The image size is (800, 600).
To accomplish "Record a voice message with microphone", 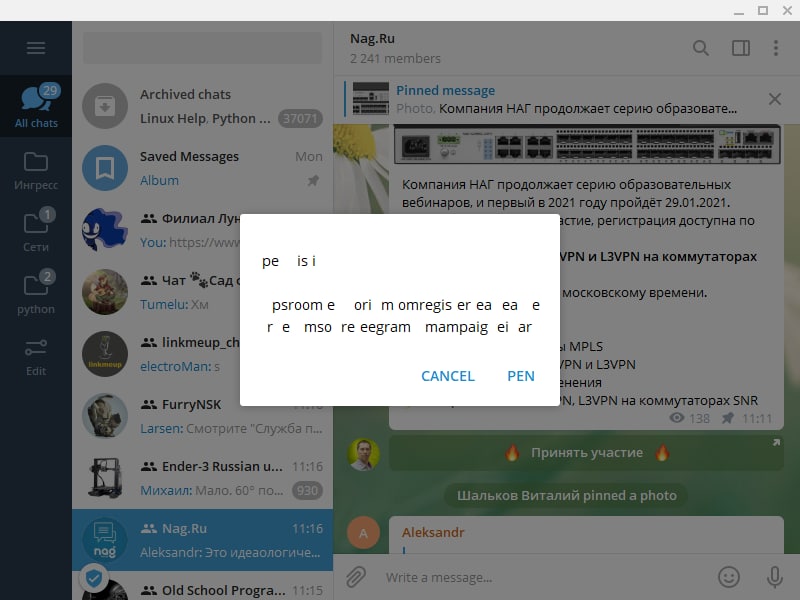I will [774, 577].
